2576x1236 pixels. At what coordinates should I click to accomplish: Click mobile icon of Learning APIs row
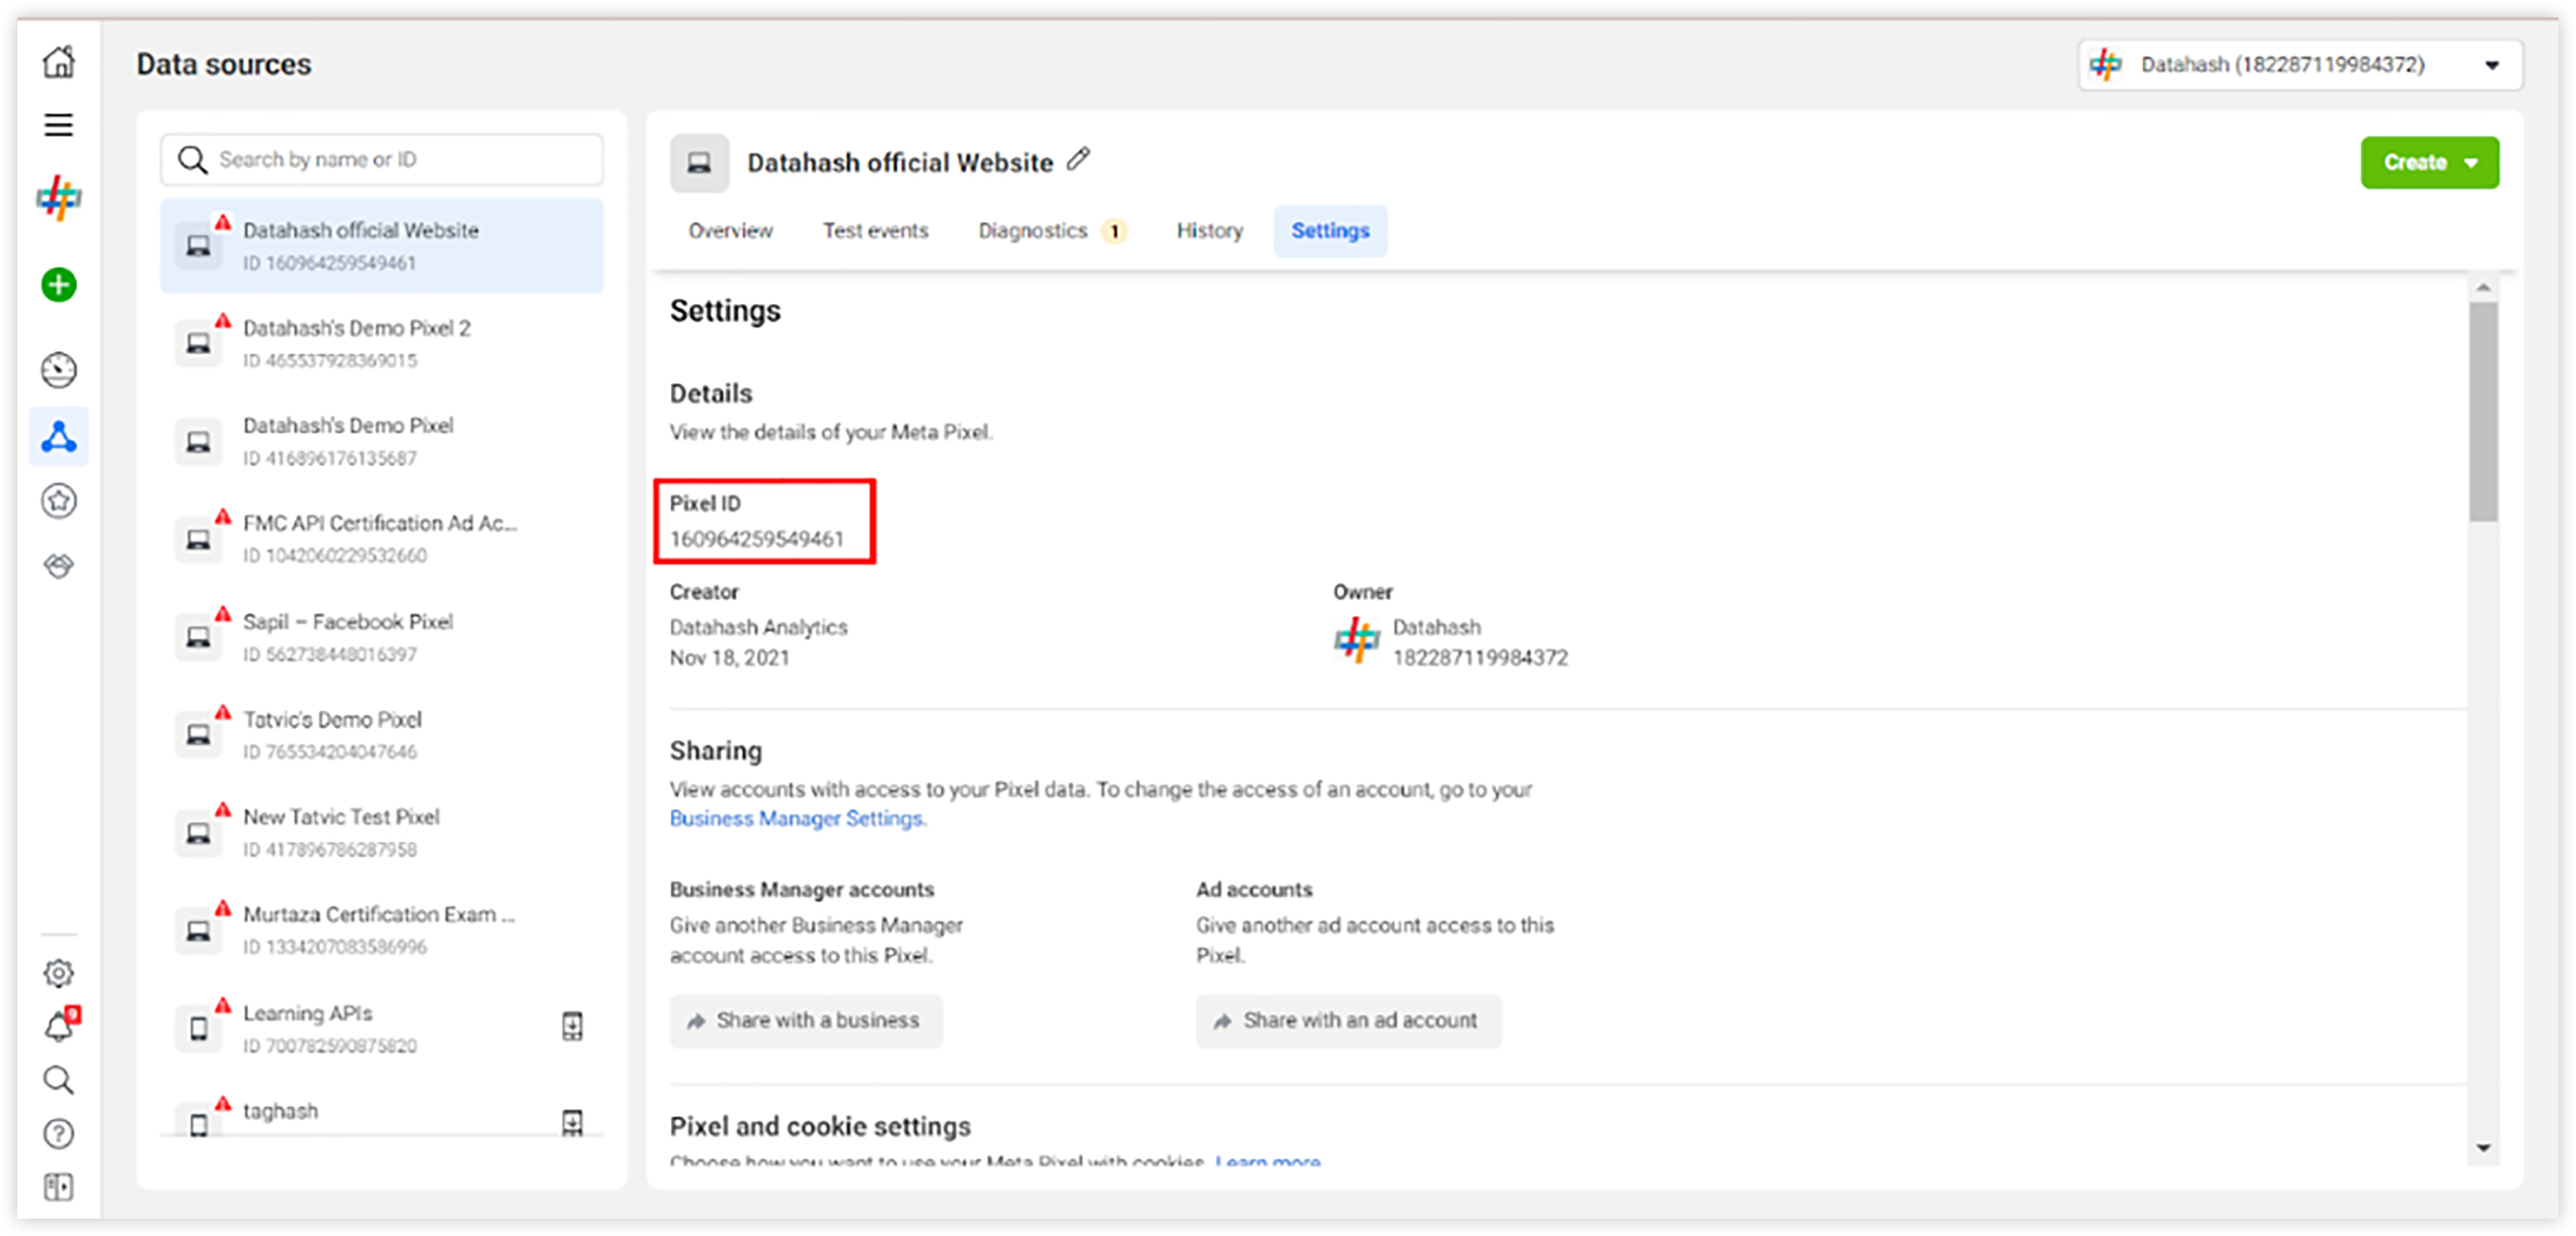click(199, 1029)
